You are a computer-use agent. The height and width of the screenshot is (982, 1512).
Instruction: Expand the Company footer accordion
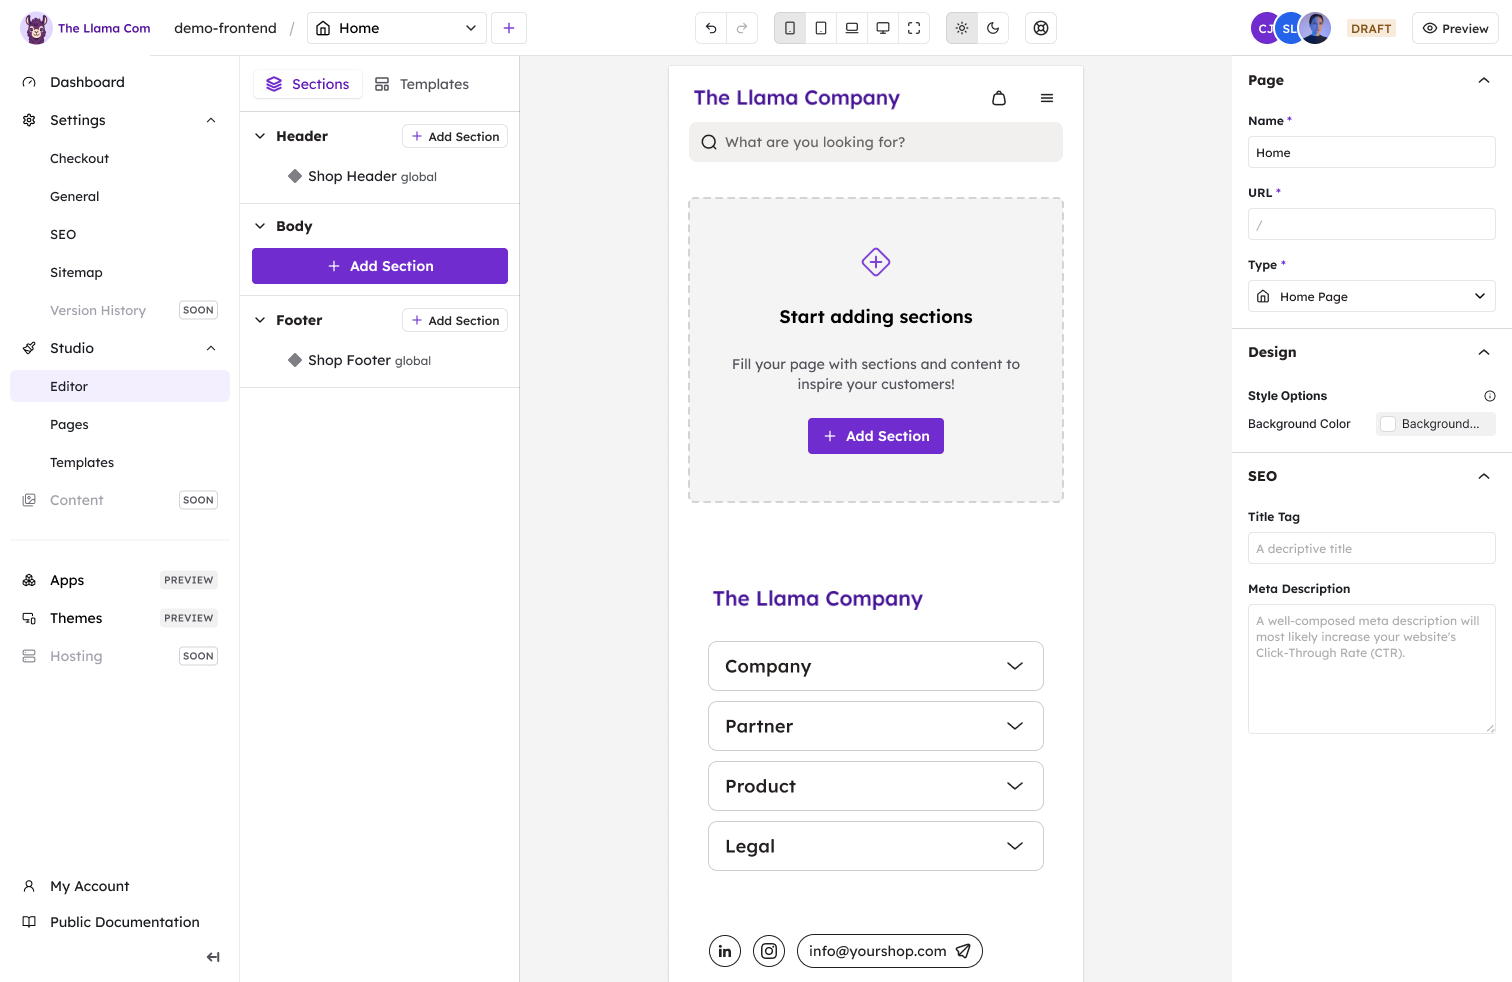pyautogui.click(x=875, y=666)
